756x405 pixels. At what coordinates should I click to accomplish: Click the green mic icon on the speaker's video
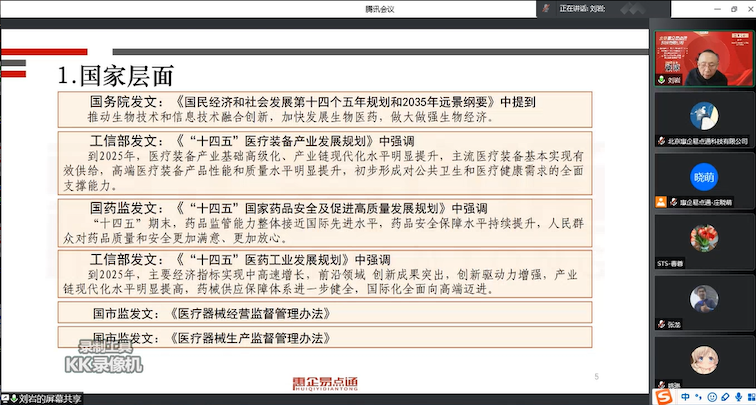point(661,81)
